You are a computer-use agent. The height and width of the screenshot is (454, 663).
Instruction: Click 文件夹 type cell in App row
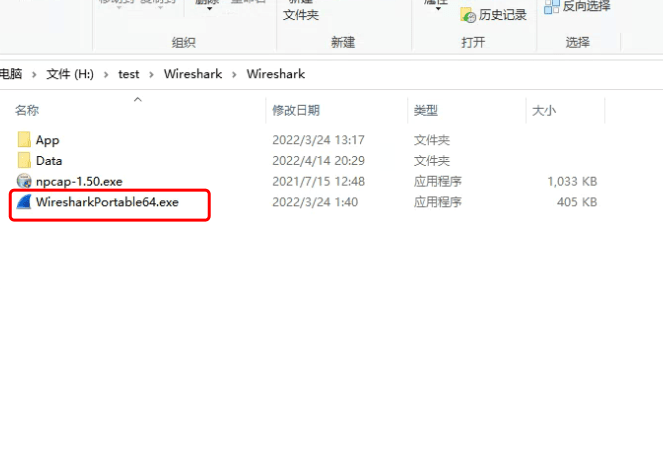431,140
